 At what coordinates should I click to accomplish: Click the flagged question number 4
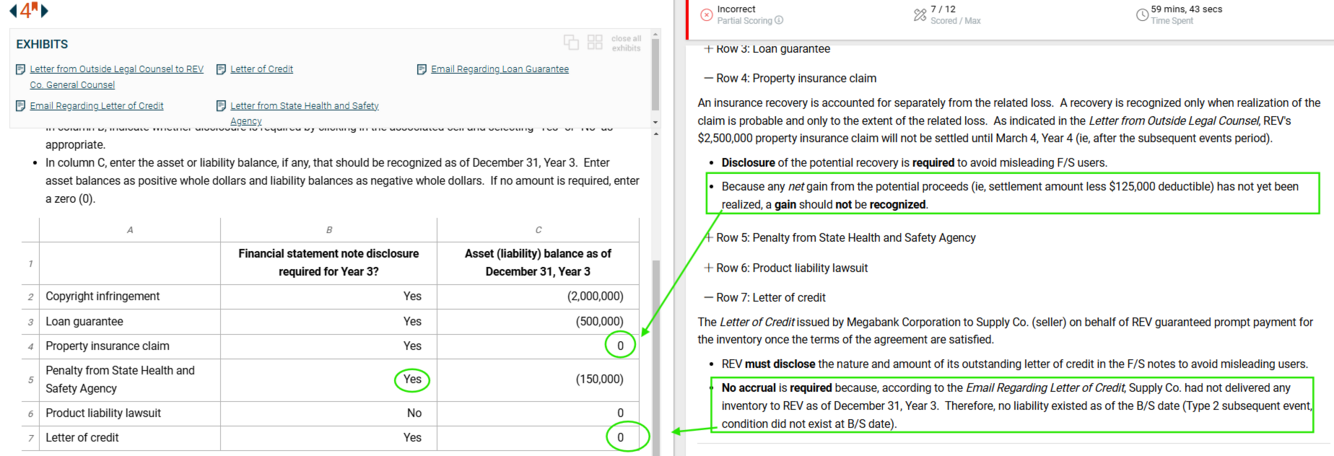coord(28,10)
